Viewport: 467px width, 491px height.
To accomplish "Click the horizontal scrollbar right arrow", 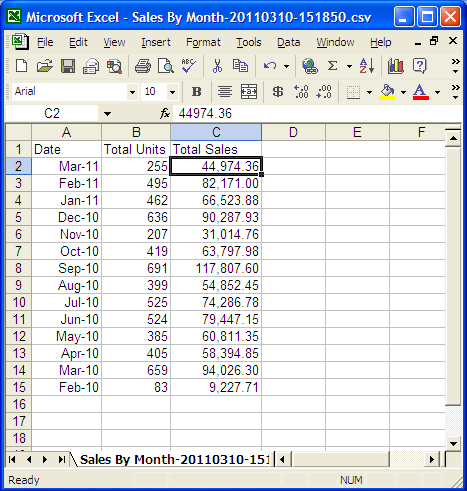I will (x=432, y=460).
